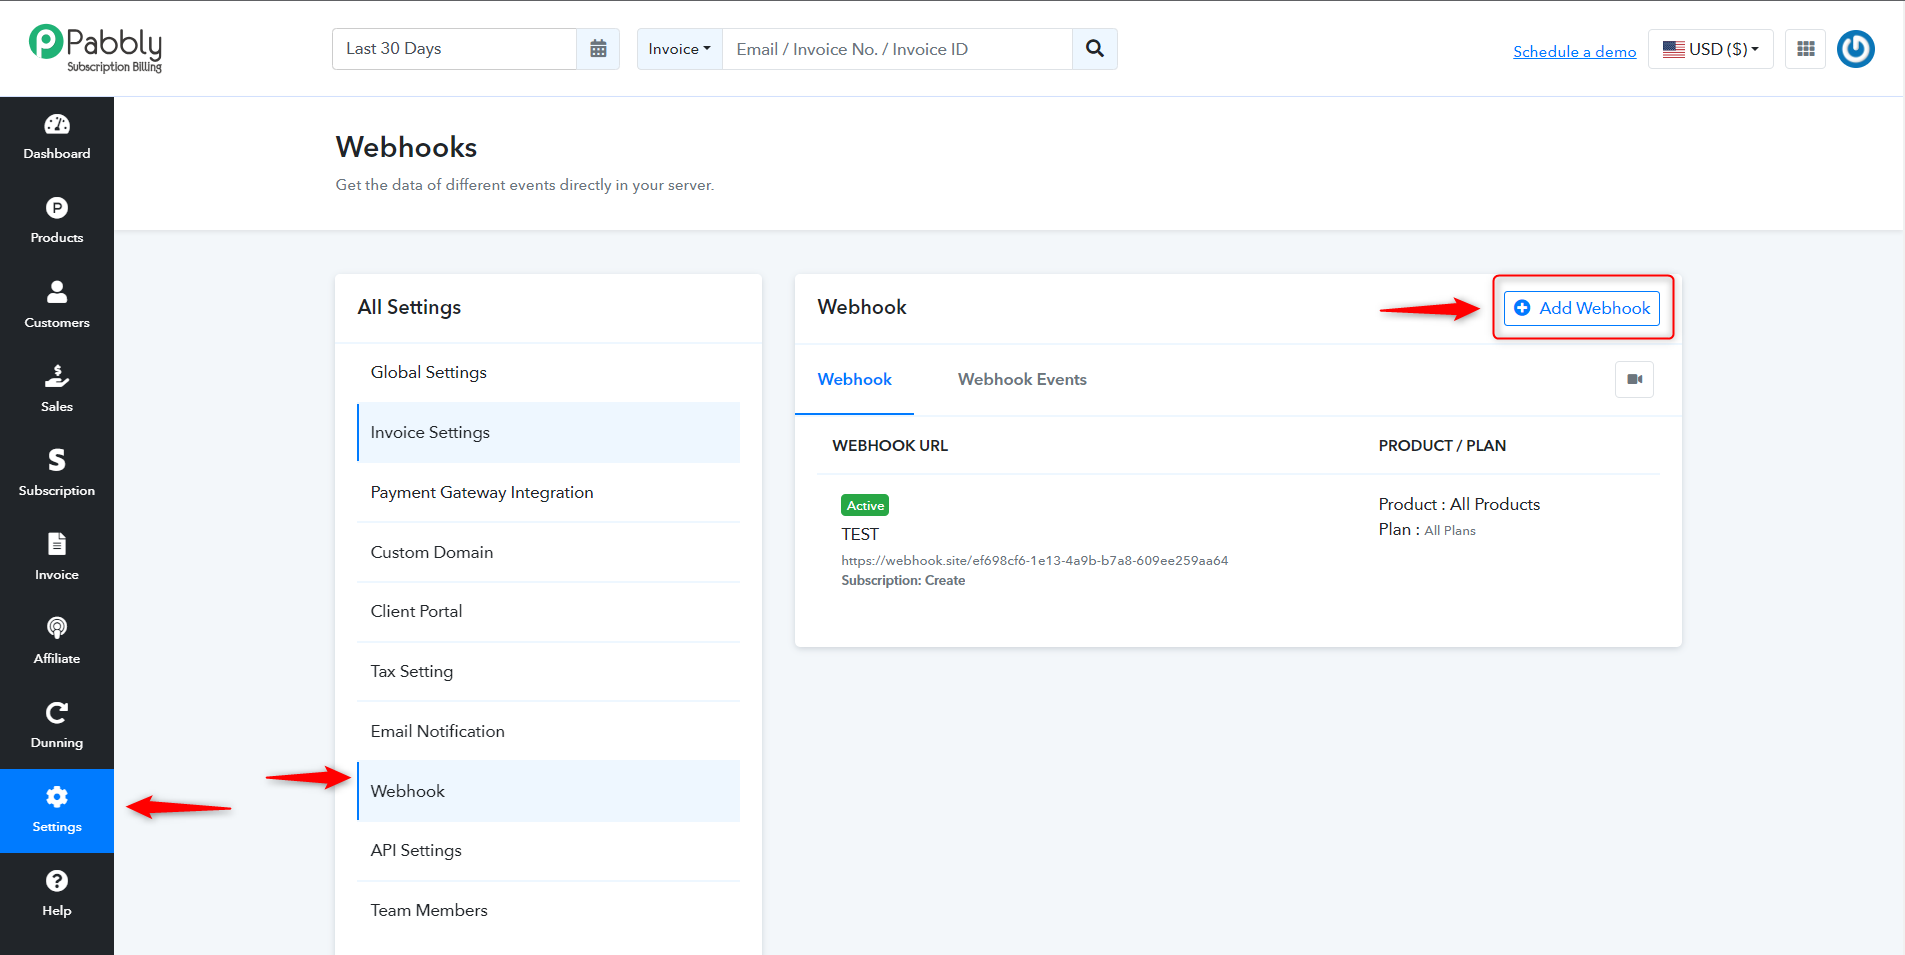The image size is (1905, 955).
Task: Open the Customers section icon
Action: pos(57,292)
